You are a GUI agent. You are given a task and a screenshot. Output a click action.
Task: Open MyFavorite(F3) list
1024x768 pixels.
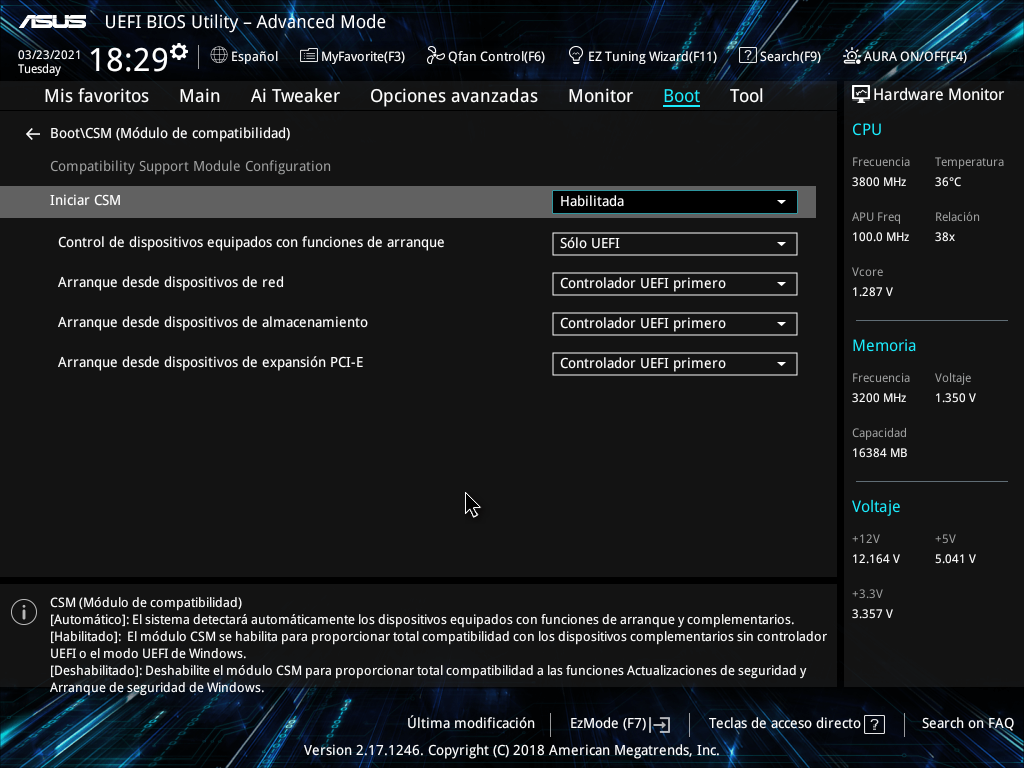pyautogui.click(x=353, y=56)
